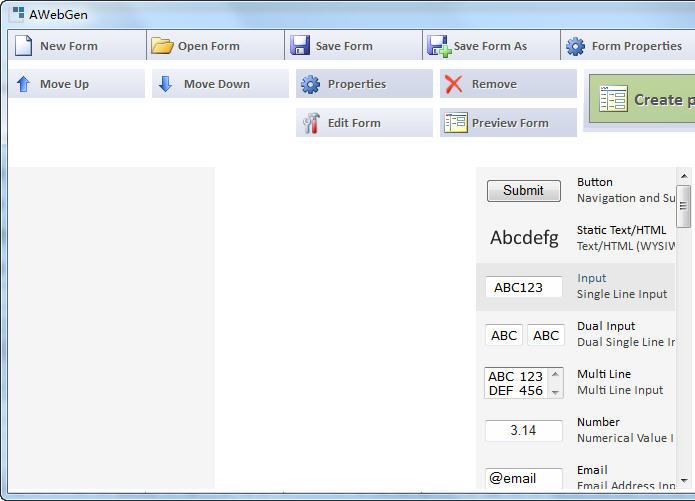Click the Save Form As button label
Screen dimensions: 695x501
coord(490,46)
